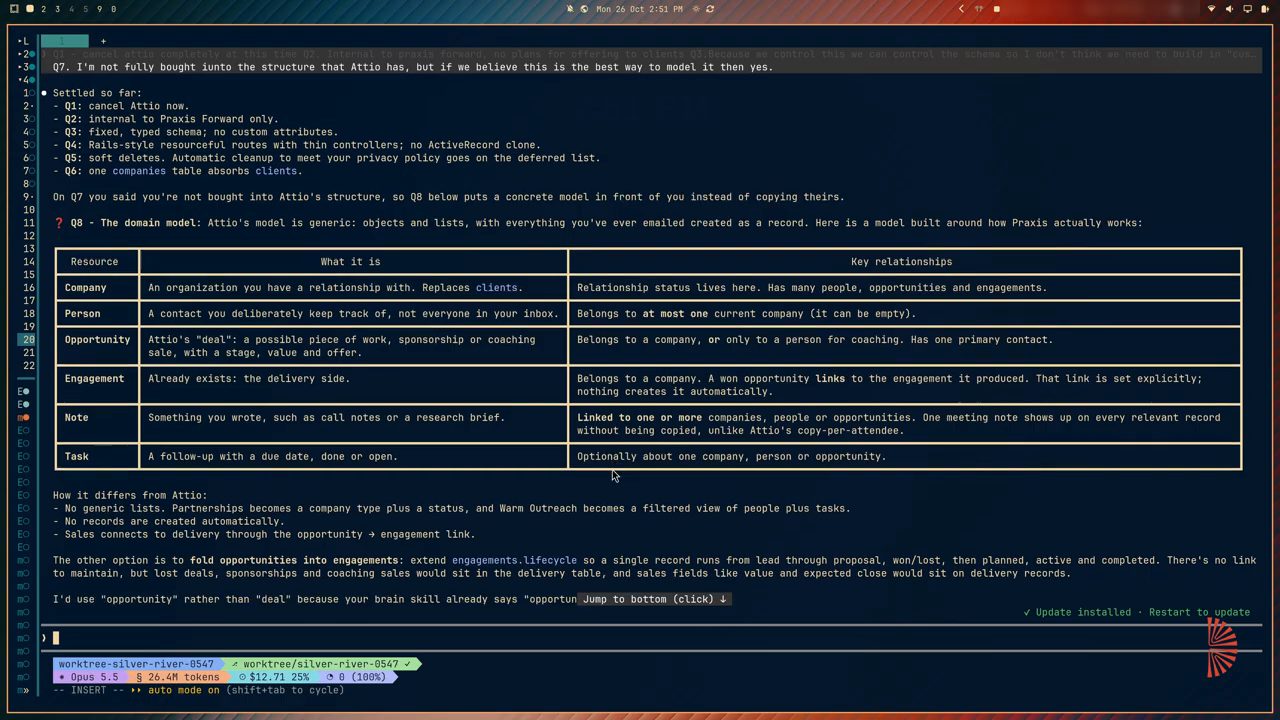Image resolution: width=1280 pixels, height=720 pixels.
Task: Select the active workspace indicator square
Action: (30, 9)
